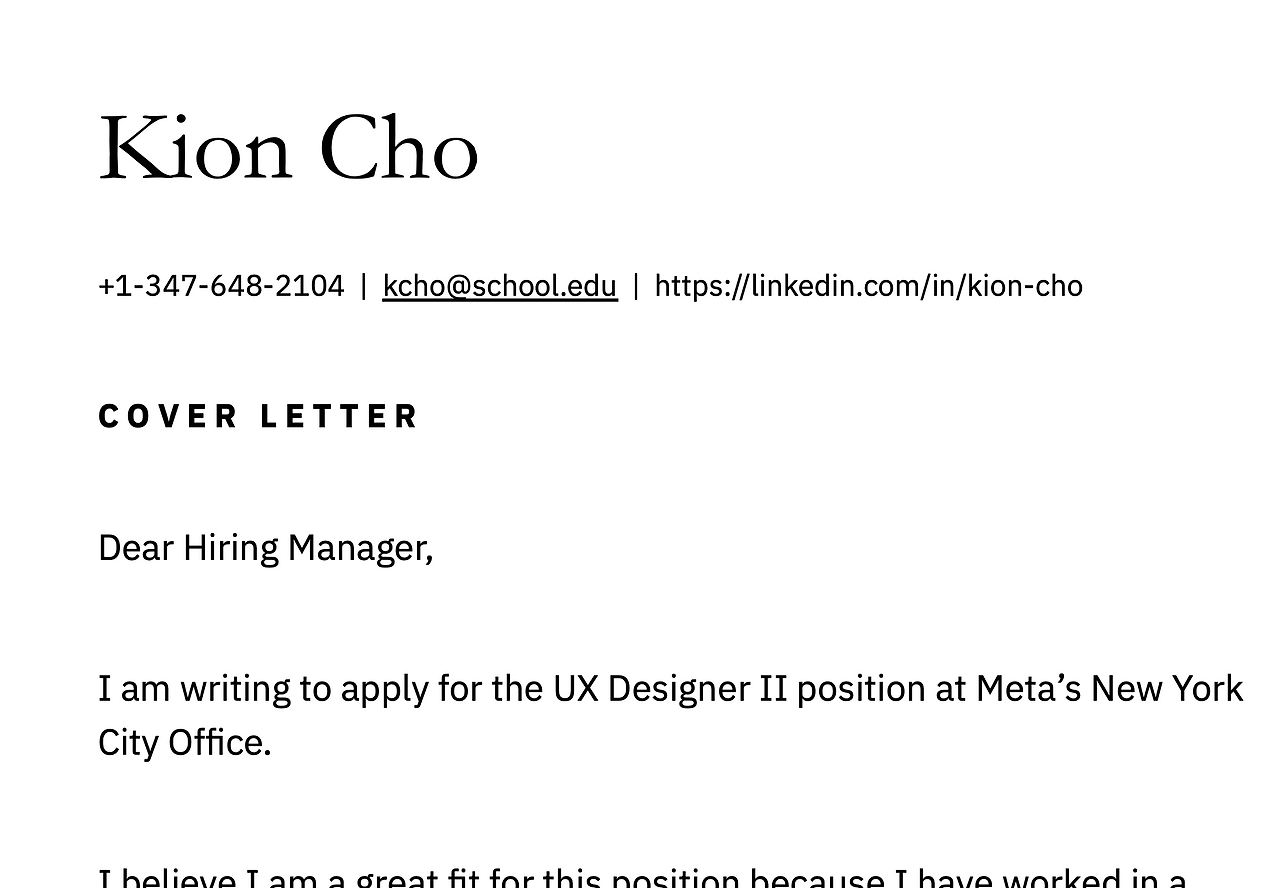
Task: Click the phone number +1-347-648-2104
Action: tap(221, 286)
